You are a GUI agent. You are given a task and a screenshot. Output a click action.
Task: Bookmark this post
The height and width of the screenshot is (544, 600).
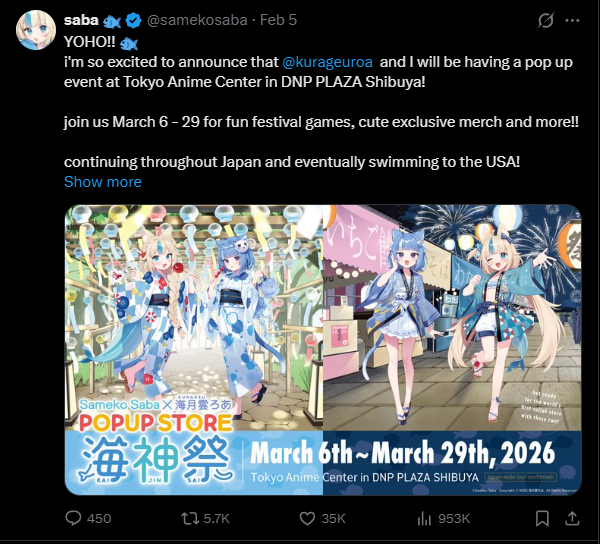542,518
